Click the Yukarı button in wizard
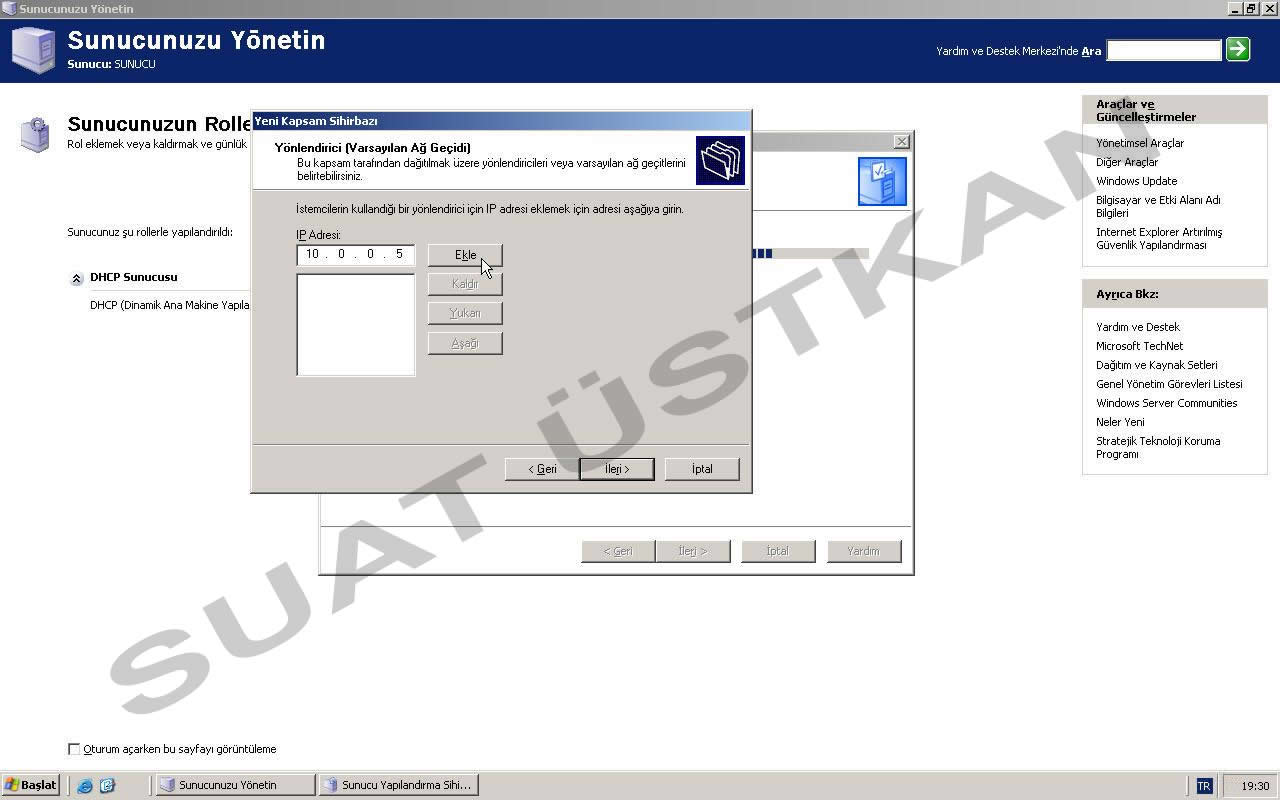Image resolution: width=1280 pixels, height=800 pixels. pos(465,313)
